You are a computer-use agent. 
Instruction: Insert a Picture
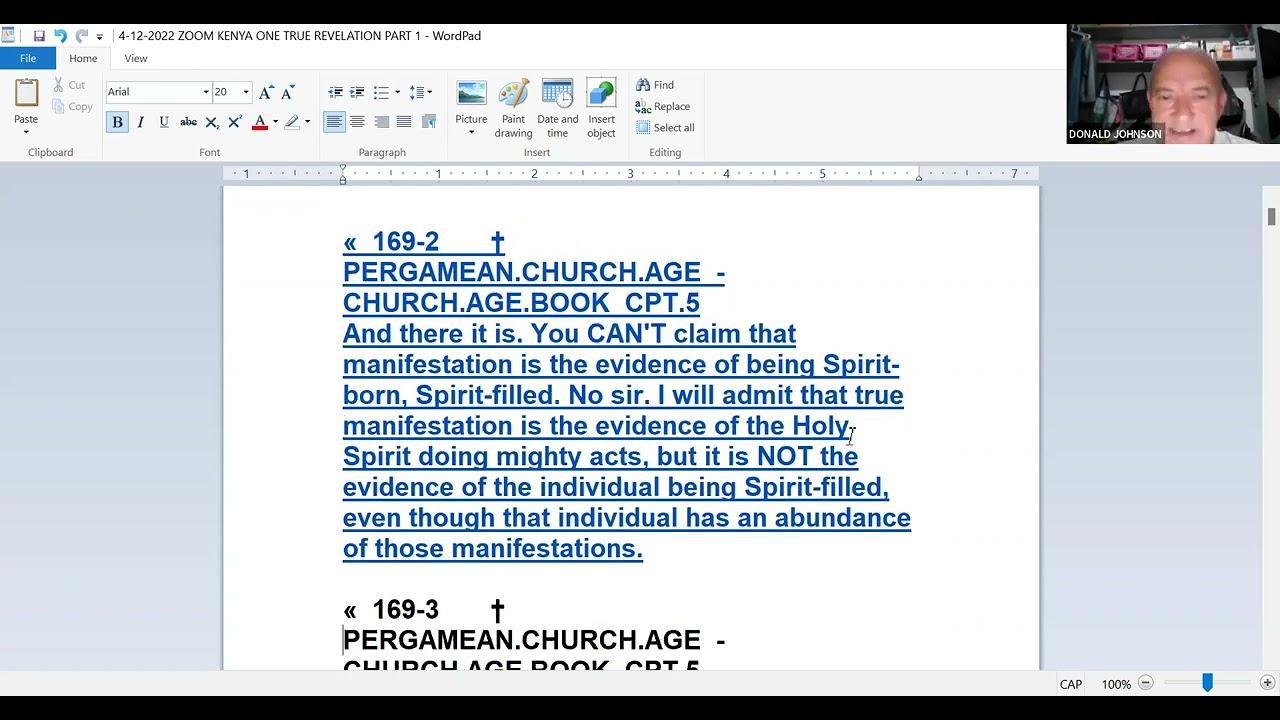pos(471,100)
